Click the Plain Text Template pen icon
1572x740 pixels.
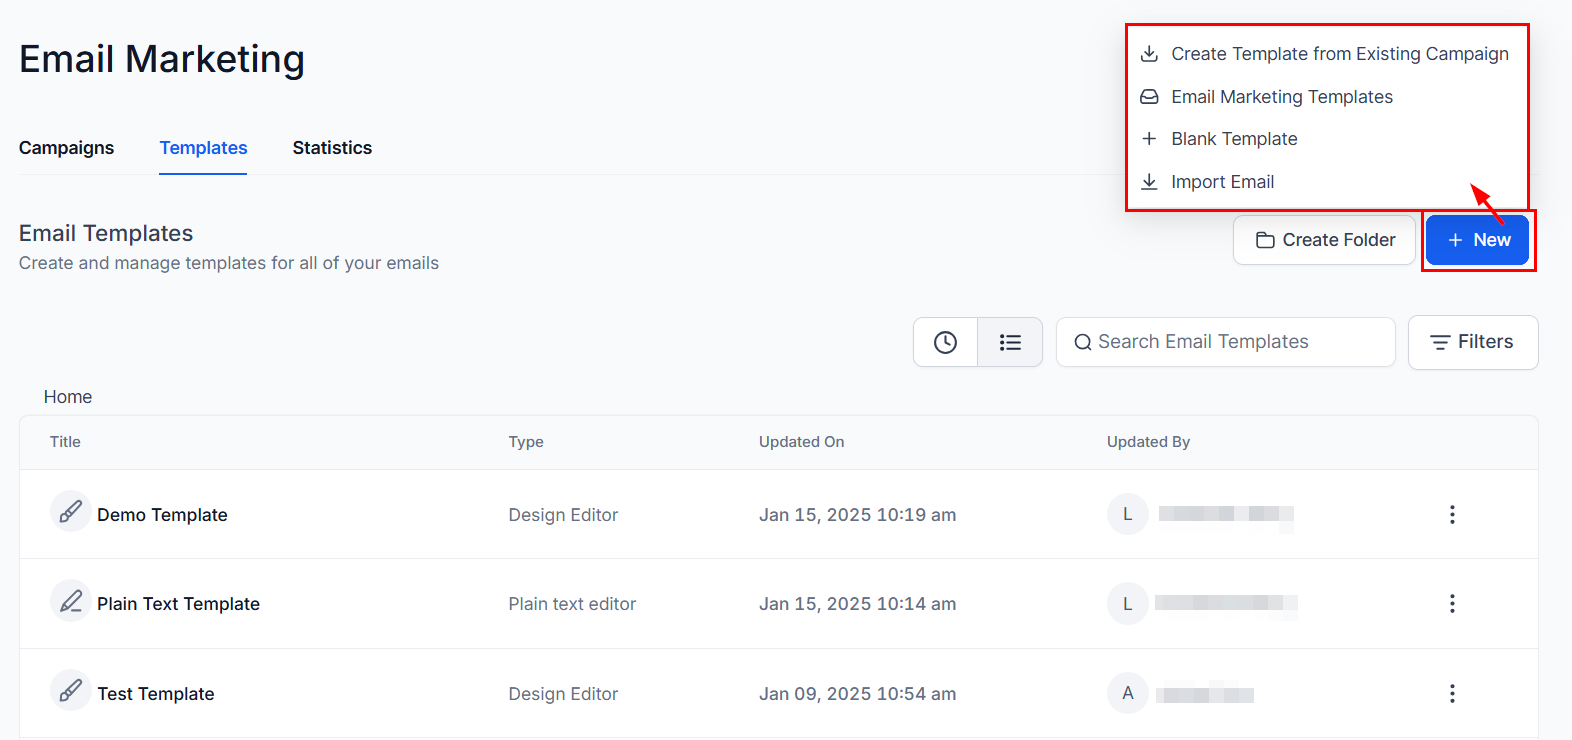click(x=70, y=602)
